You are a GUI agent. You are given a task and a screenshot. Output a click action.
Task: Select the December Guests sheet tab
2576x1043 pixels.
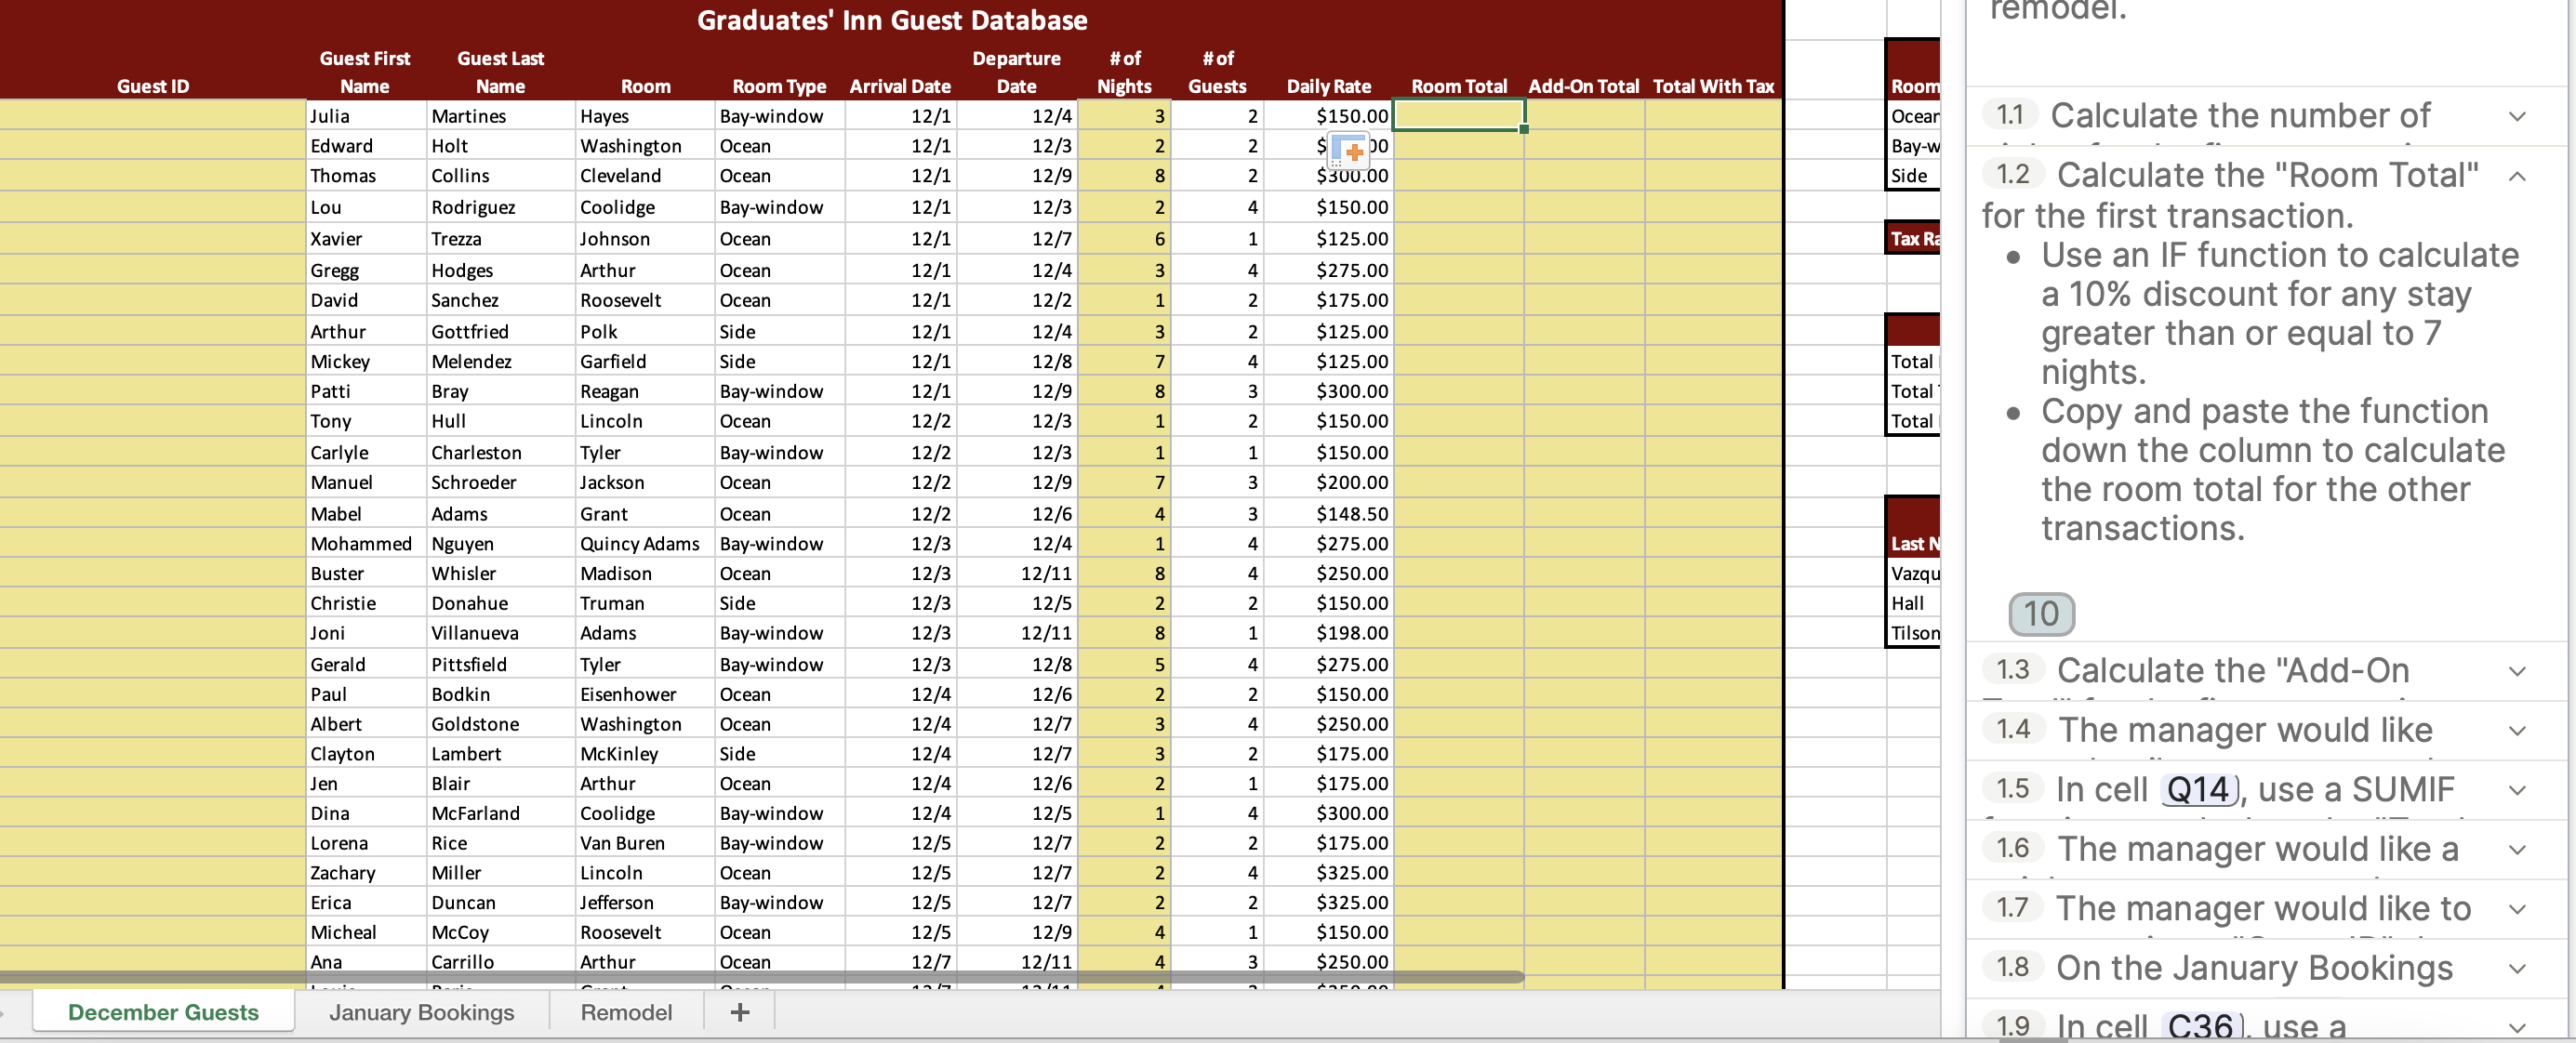[163, 1012]
